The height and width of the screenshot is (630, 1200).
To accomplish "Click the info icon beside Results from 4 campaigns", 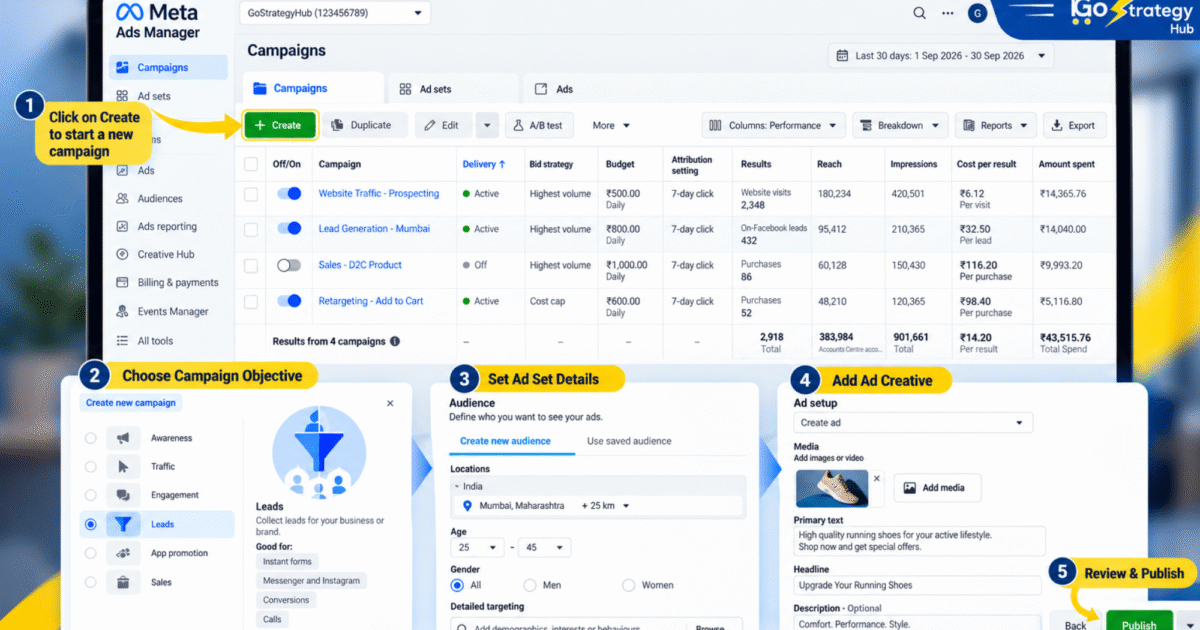I will coord(394,341).
